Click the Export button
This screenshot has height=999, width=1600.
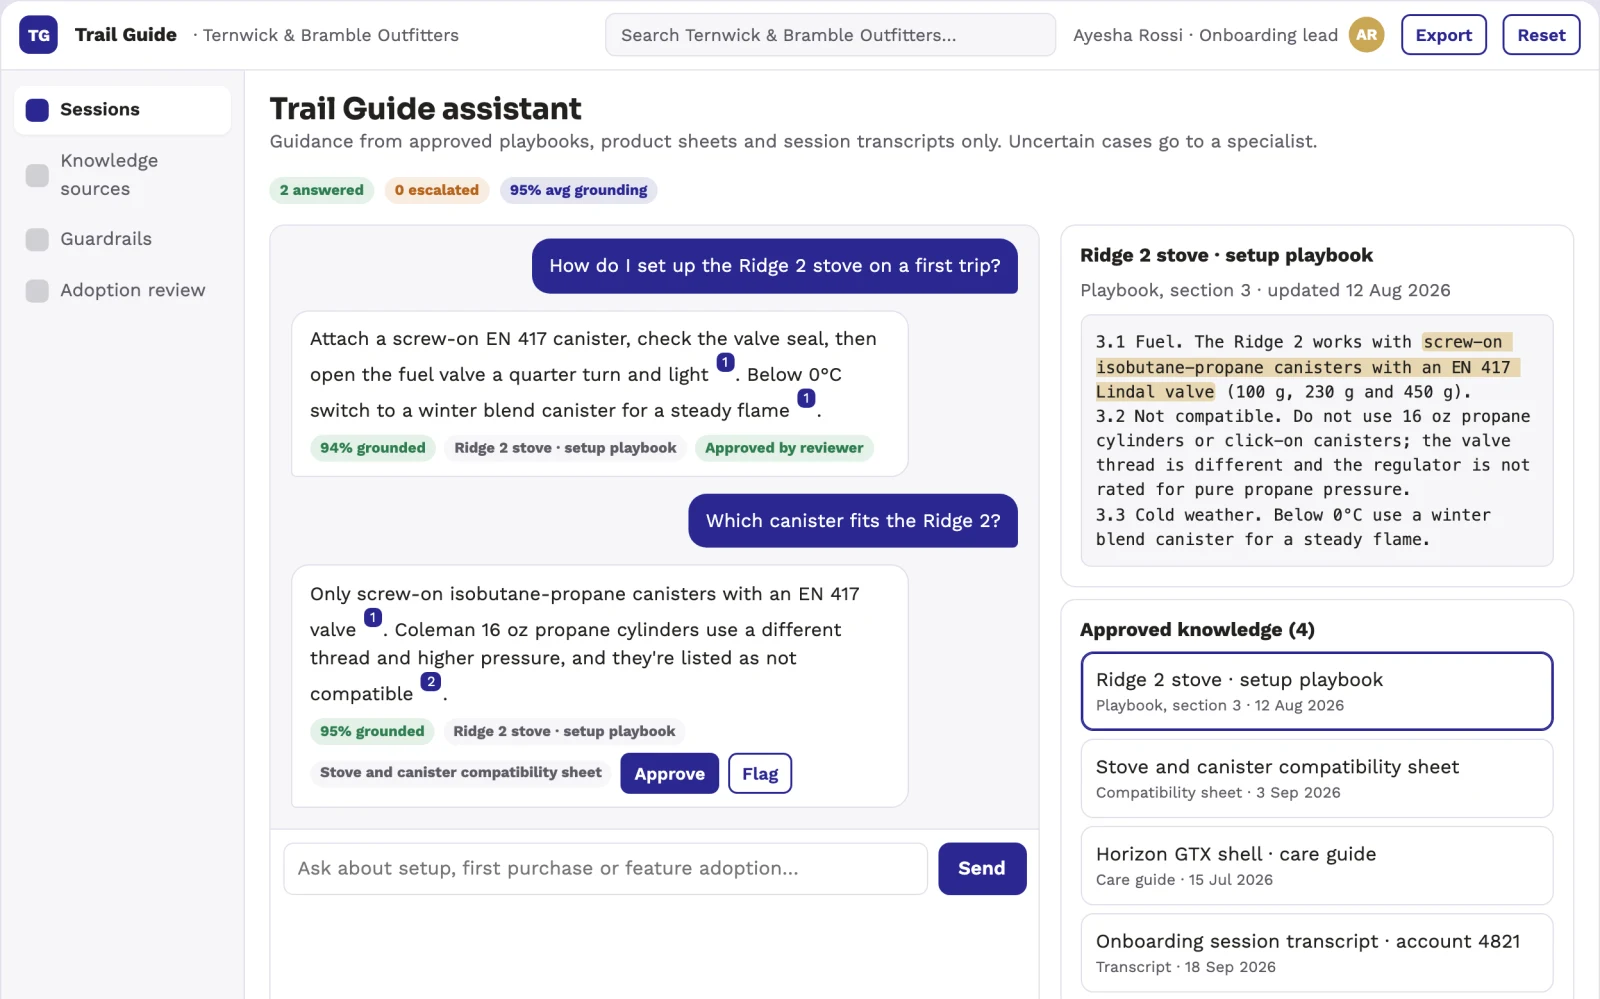point(1444,35)
